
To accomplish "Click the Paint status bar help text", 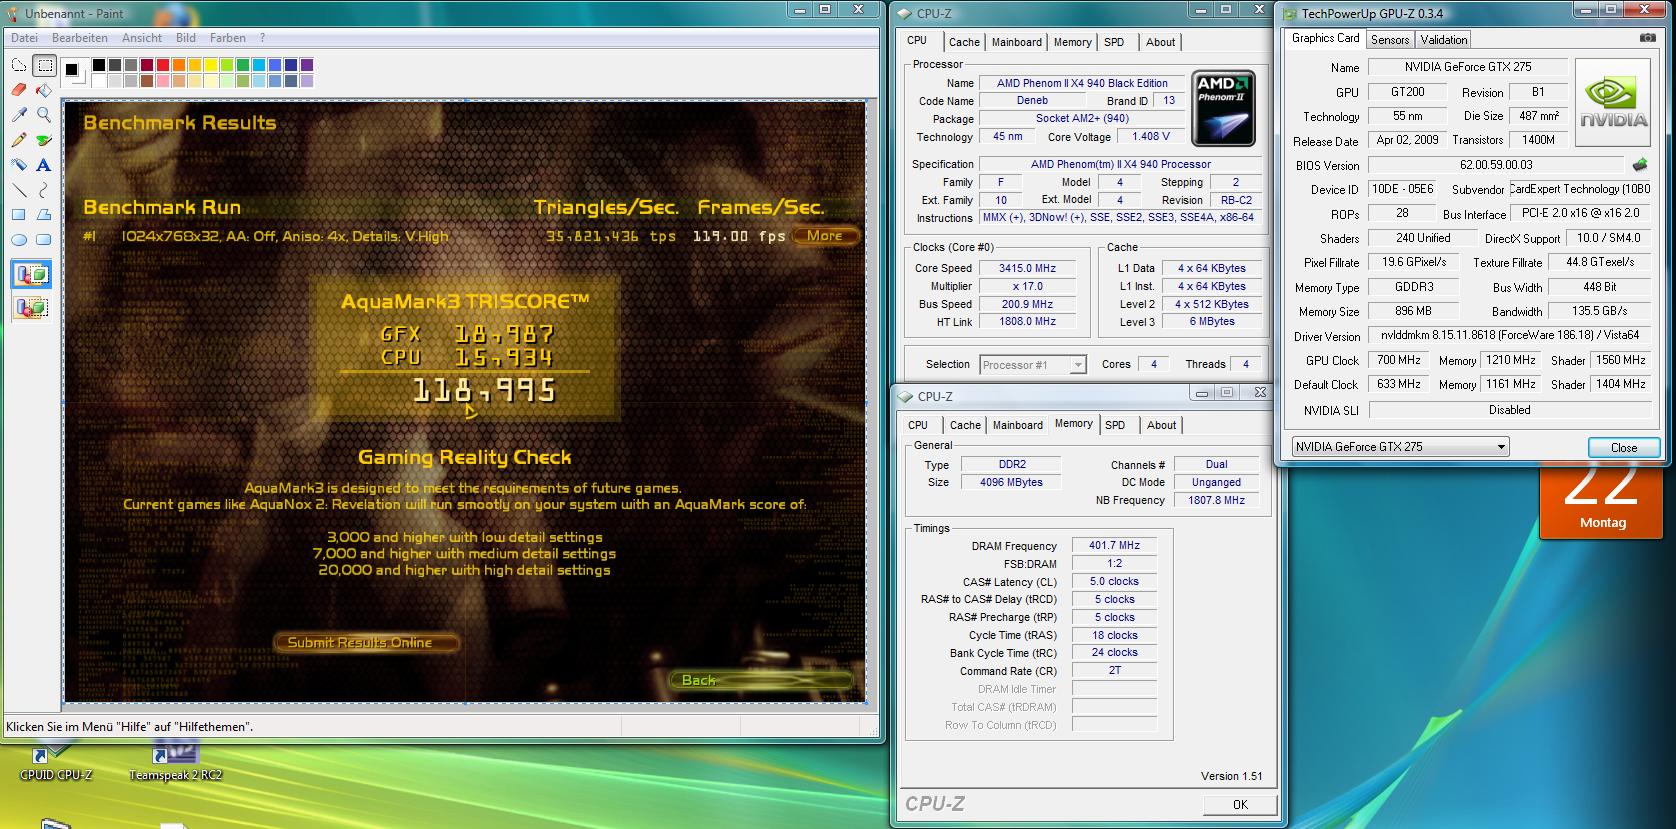I will 130,727.
